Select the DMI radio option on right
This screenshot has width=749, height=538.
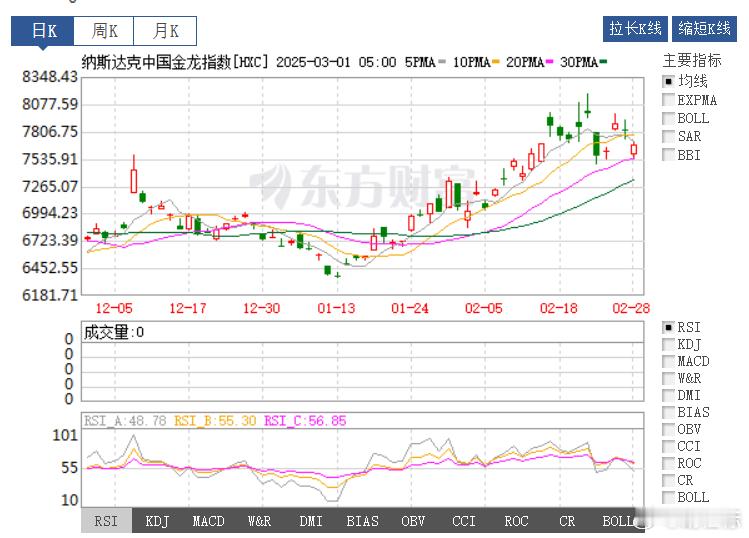coord(668,395)
